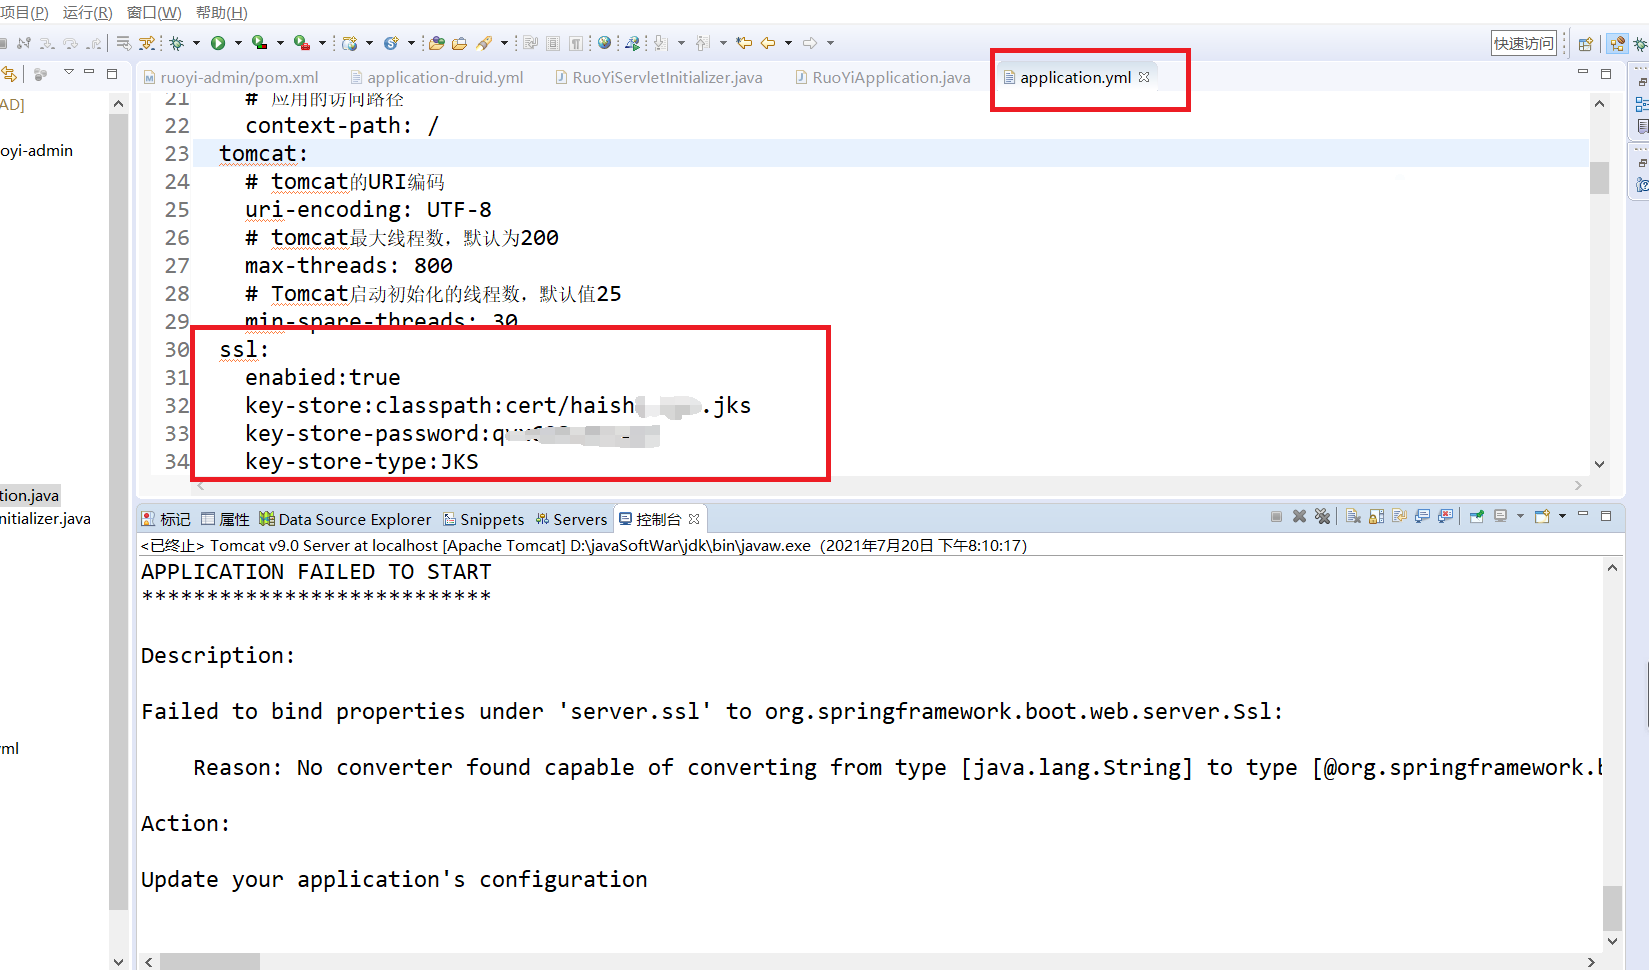Switch to application-druid.yml editor tab

tap(437, 77)
